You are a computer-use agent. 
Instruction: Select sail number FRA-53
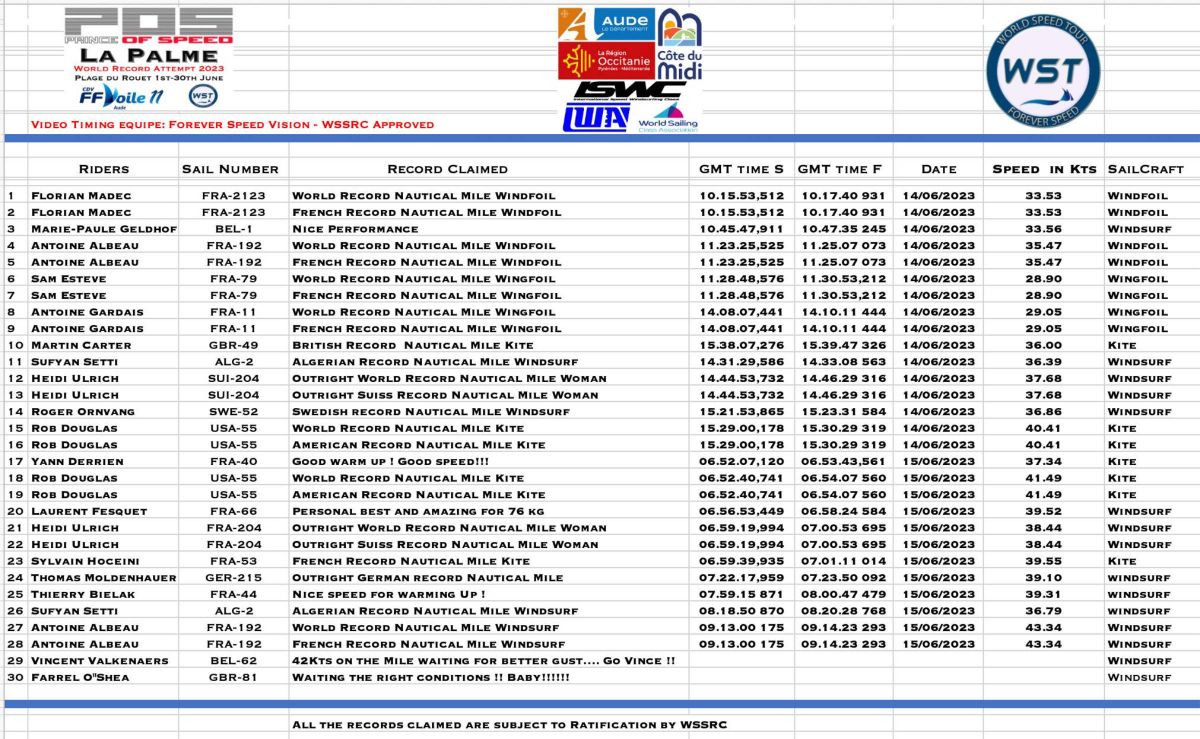[233, 562]
